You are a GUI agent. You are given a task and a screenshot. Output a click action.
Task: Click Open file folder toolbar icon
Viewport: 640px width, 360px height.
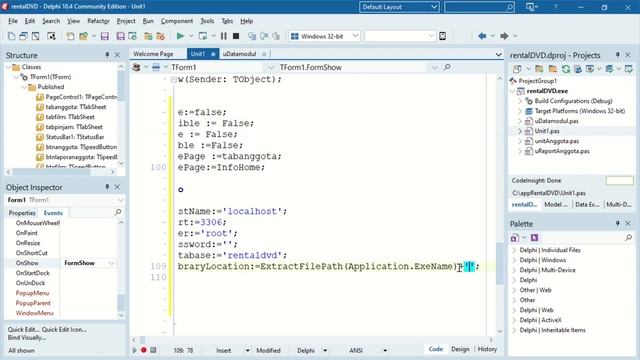[x=83, y=36]
